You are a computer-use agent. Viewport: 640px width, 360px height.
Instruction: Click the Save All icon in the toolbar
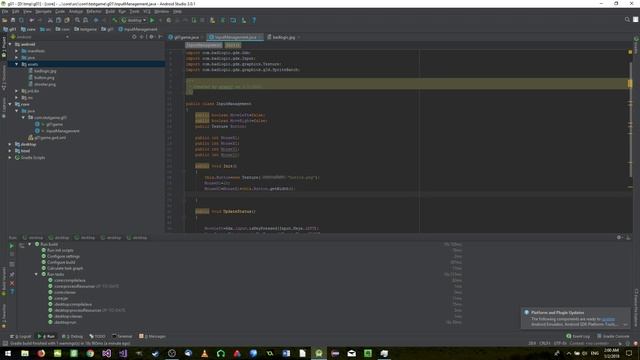coord(13,20)
